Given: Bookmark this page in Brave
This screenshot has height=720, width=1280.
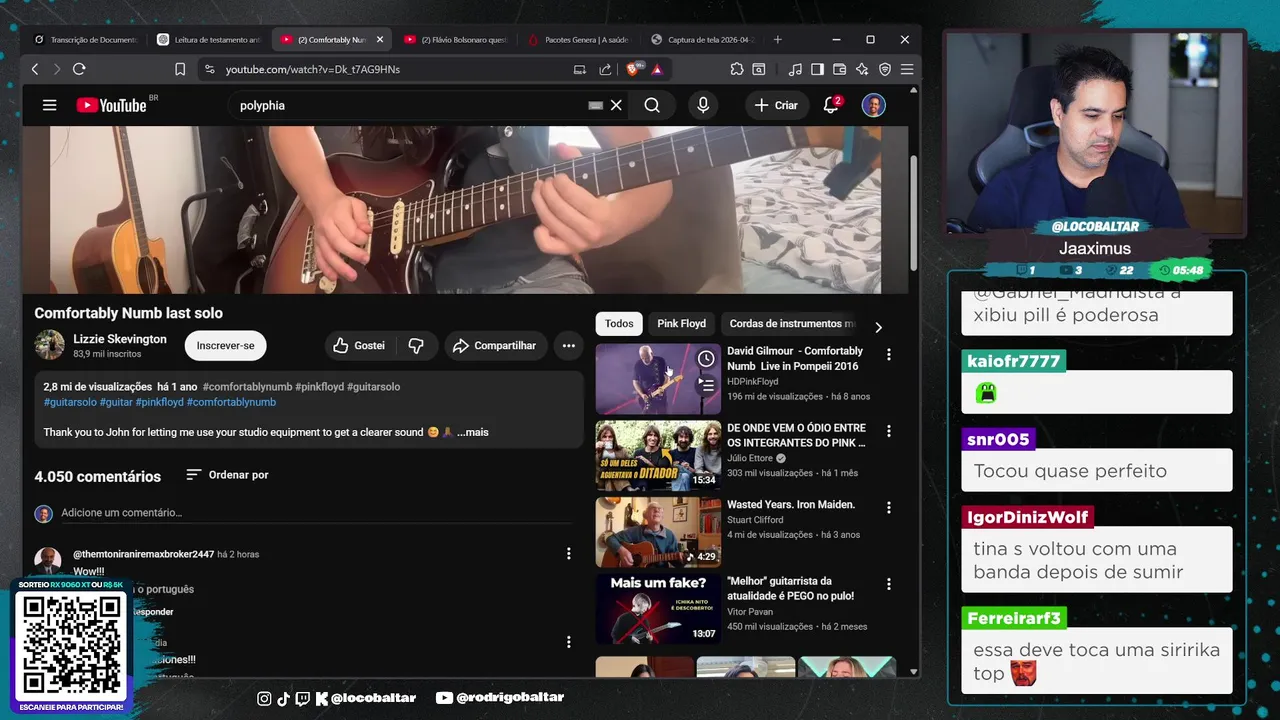Looking at the screenshot, I should tap(180, 69).
